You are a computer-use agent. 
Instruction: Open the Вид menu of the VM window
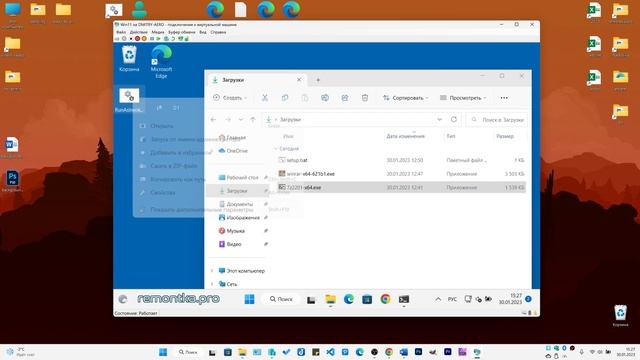click(202, 32)
